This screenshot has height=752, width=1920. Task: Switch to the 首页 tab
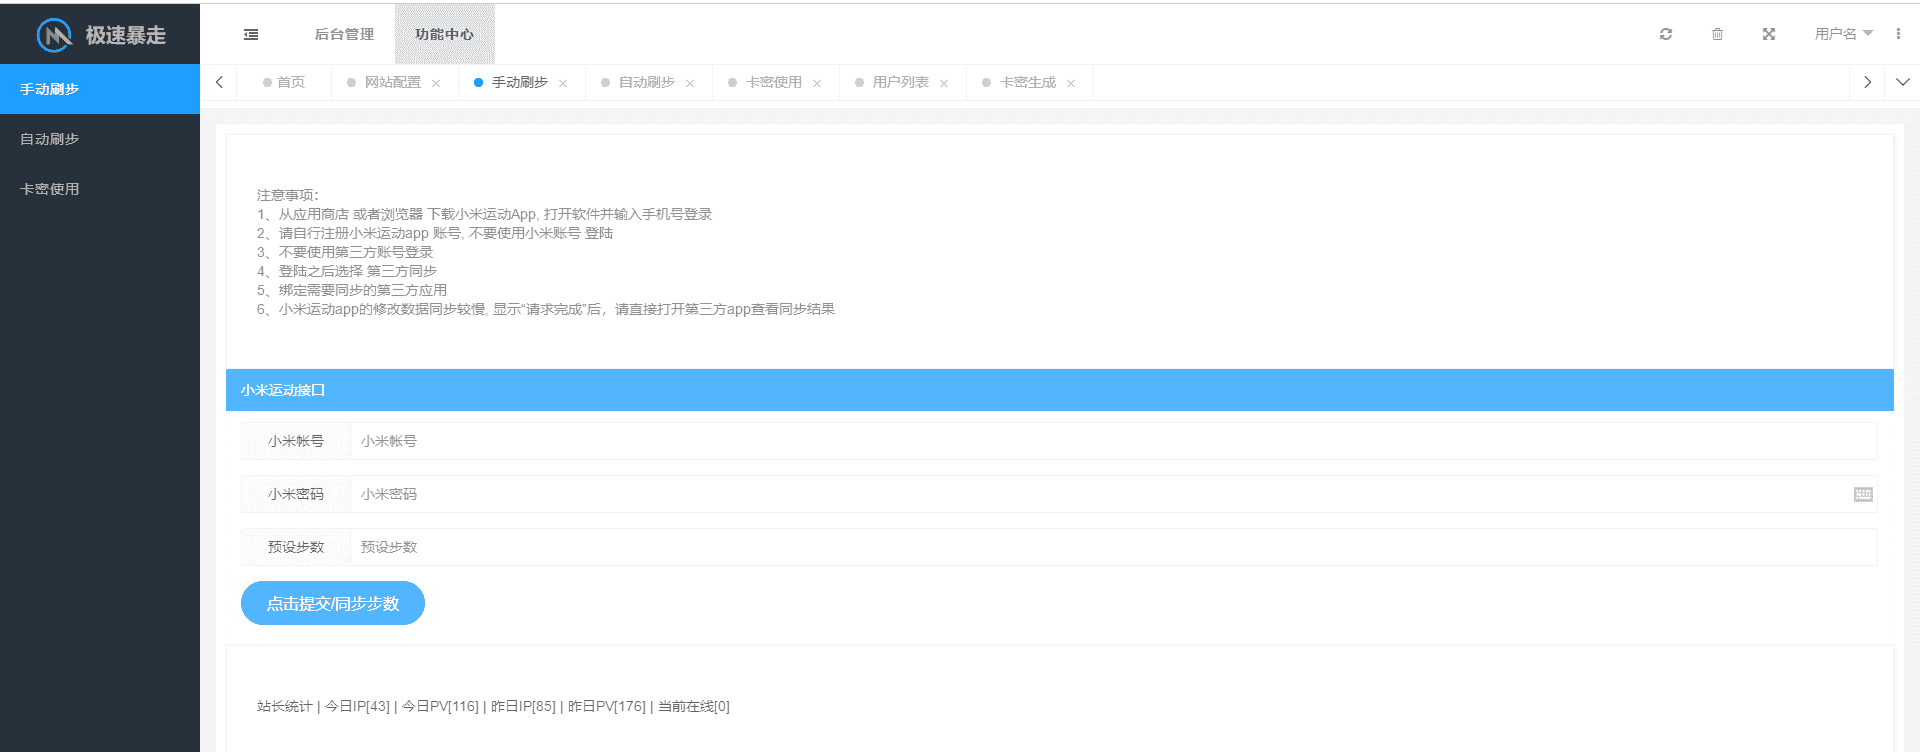pos(284,82)
